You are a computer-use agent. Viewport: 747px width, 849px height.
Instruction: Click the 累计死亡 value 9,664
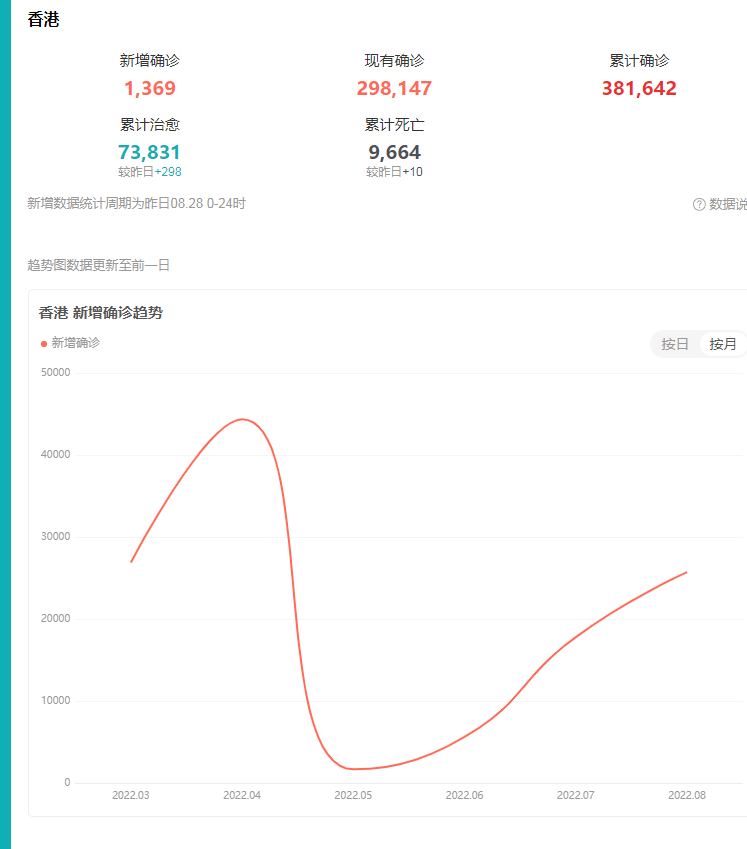click(394, 152)
